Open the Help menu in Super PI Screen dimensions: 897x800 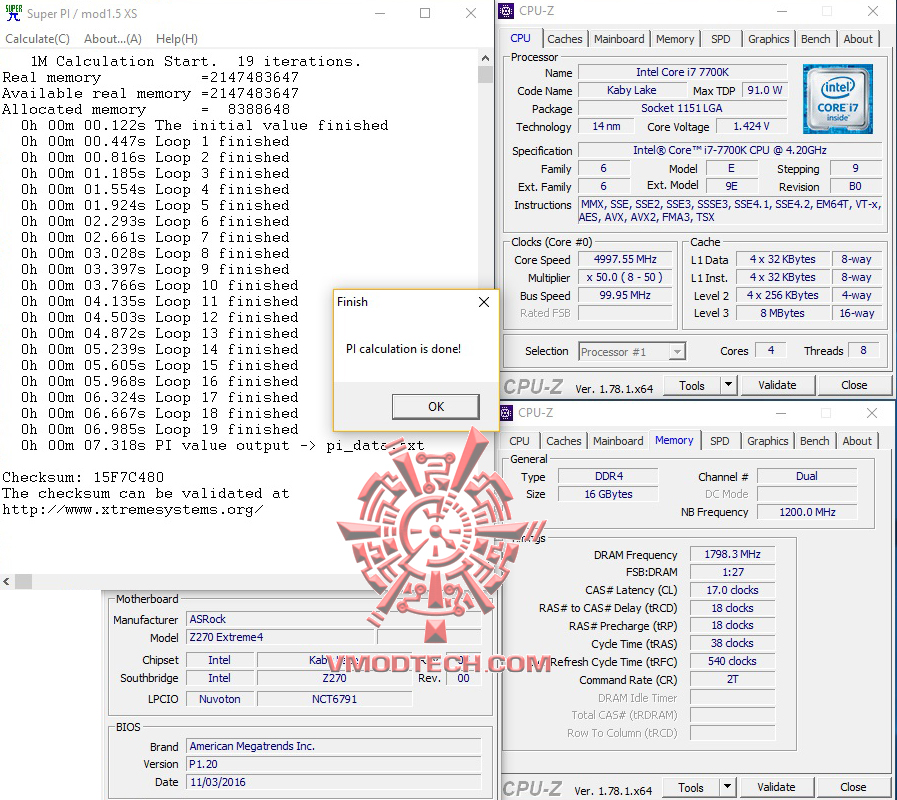tap(176, 38)
